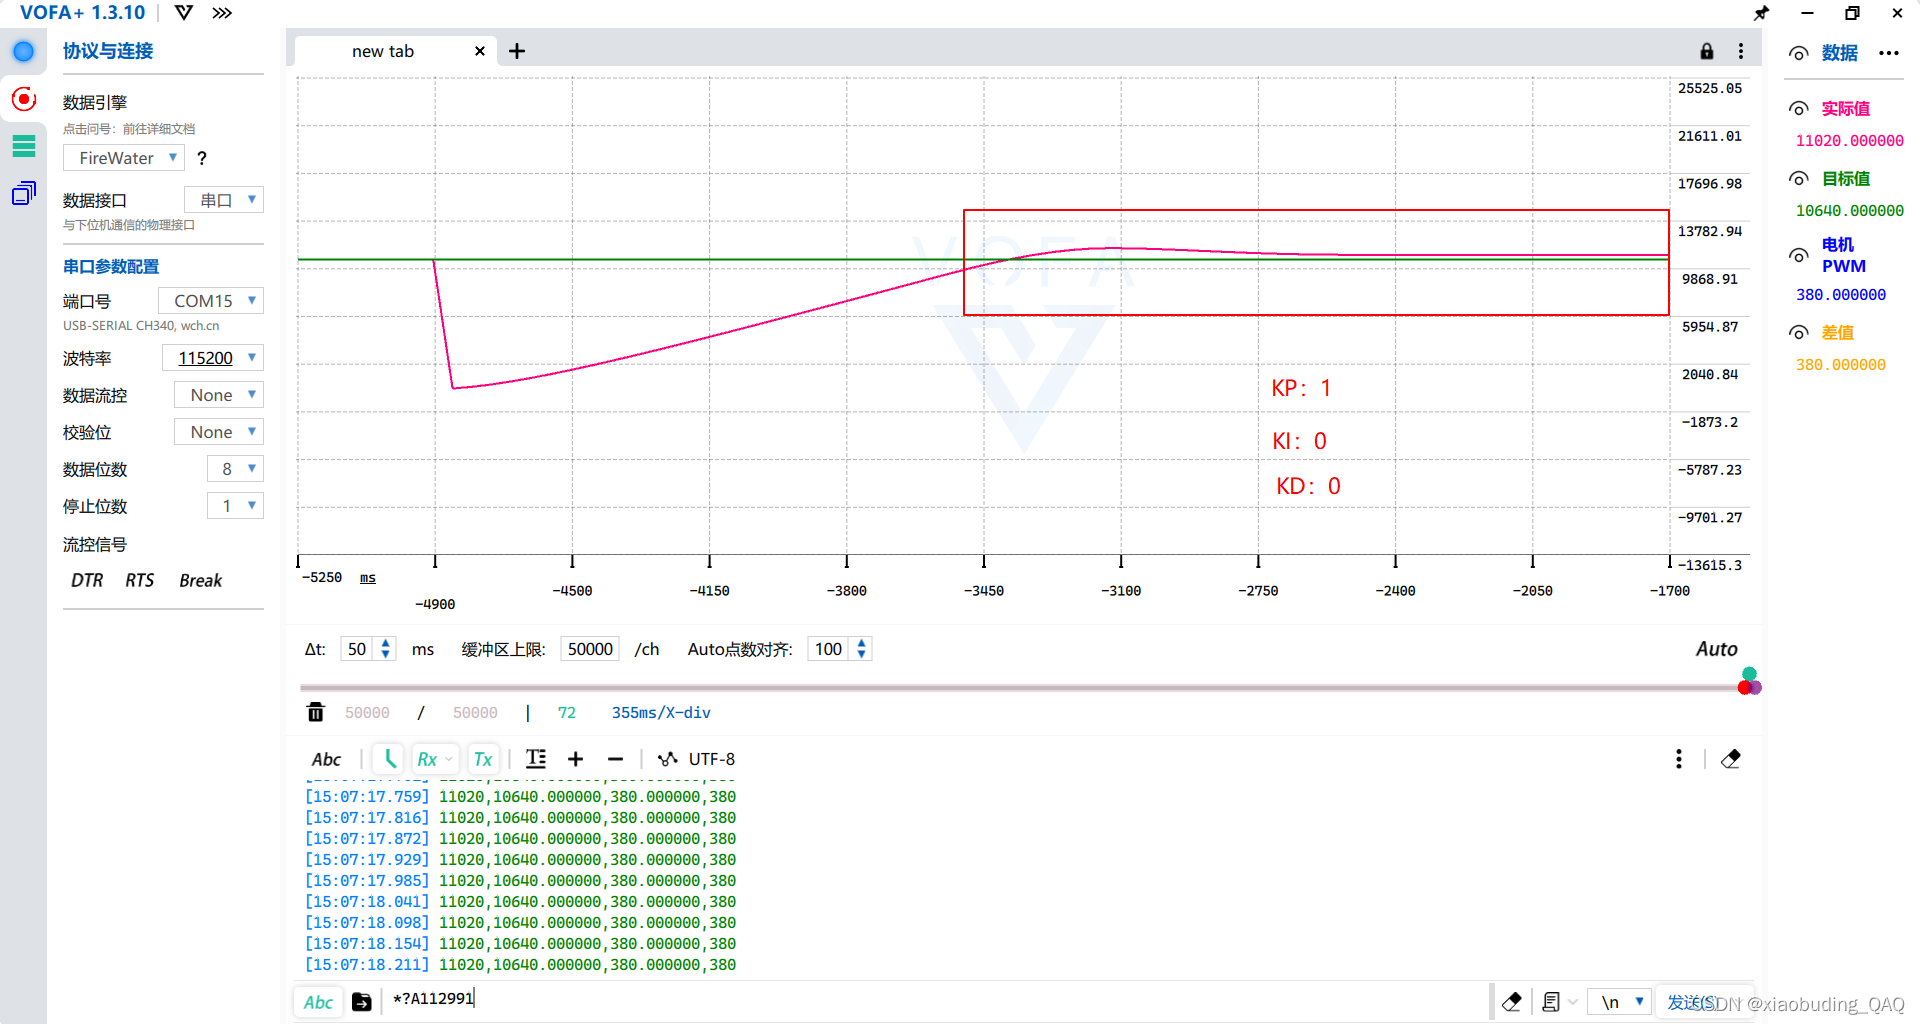Click the underlined ms unit link on the x-axis
The height and width of the screenshot is (1024, 1920).
coord(368,578)
